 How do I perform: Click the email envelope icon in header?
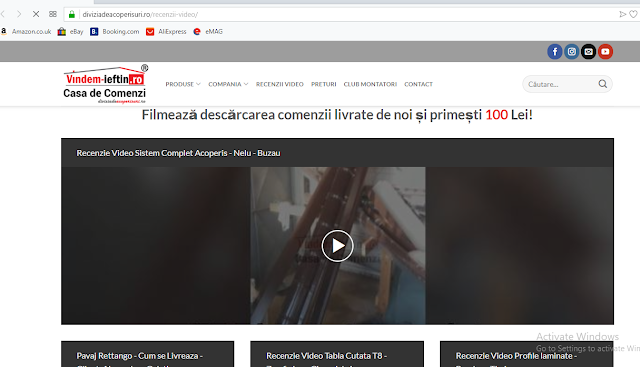pyautogui.click(x=589, y=51)
